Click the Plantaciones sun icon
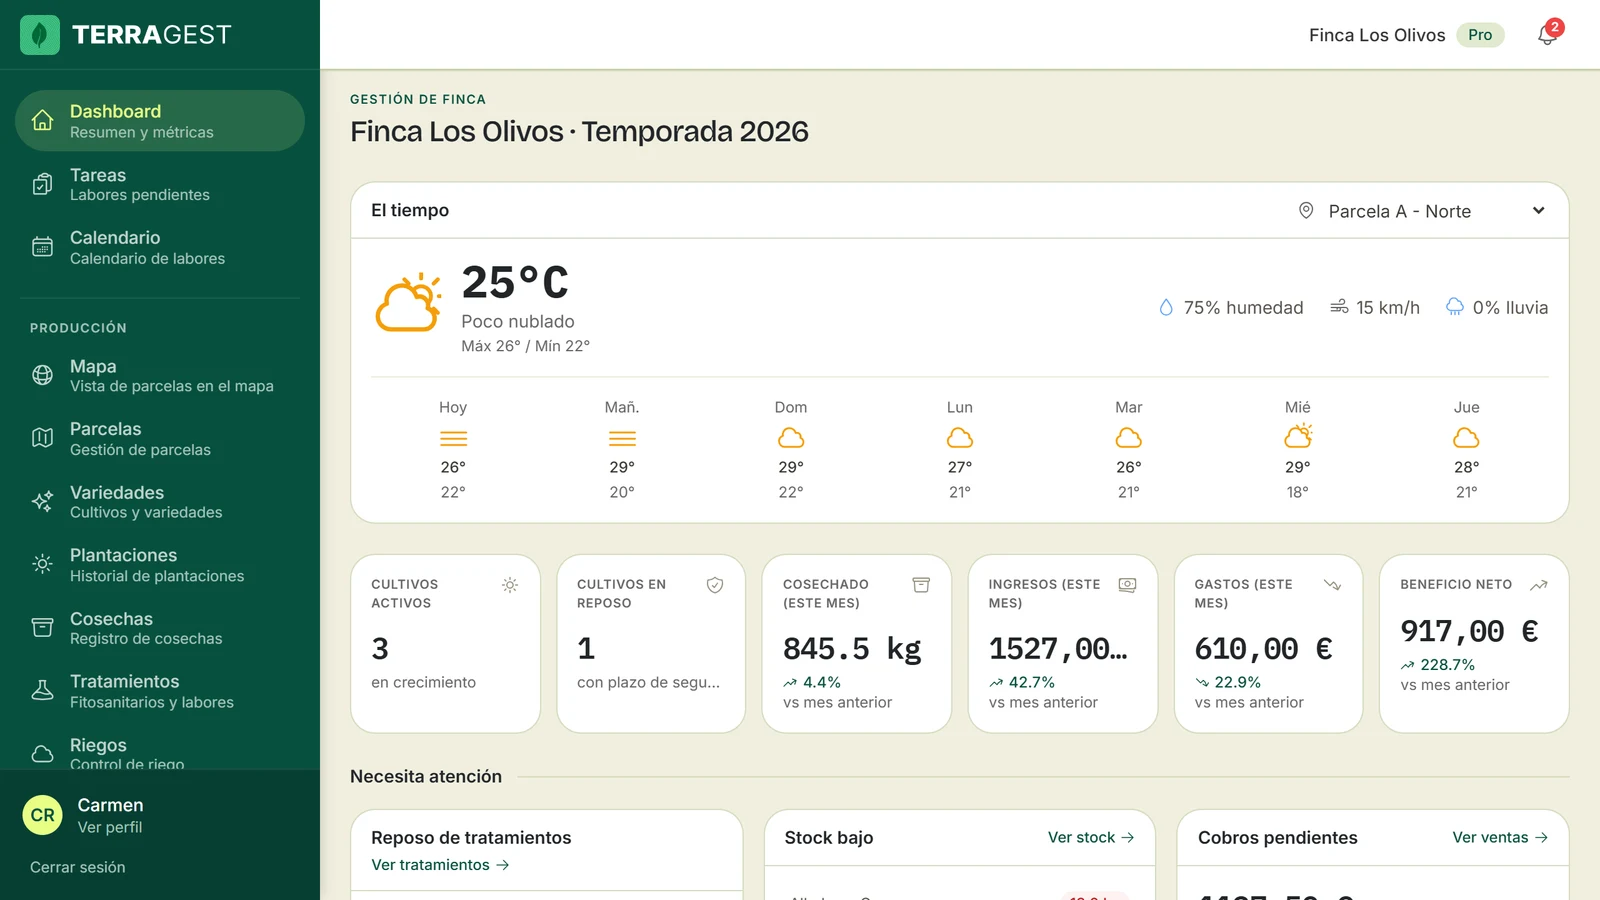 (x=42, y=564)
